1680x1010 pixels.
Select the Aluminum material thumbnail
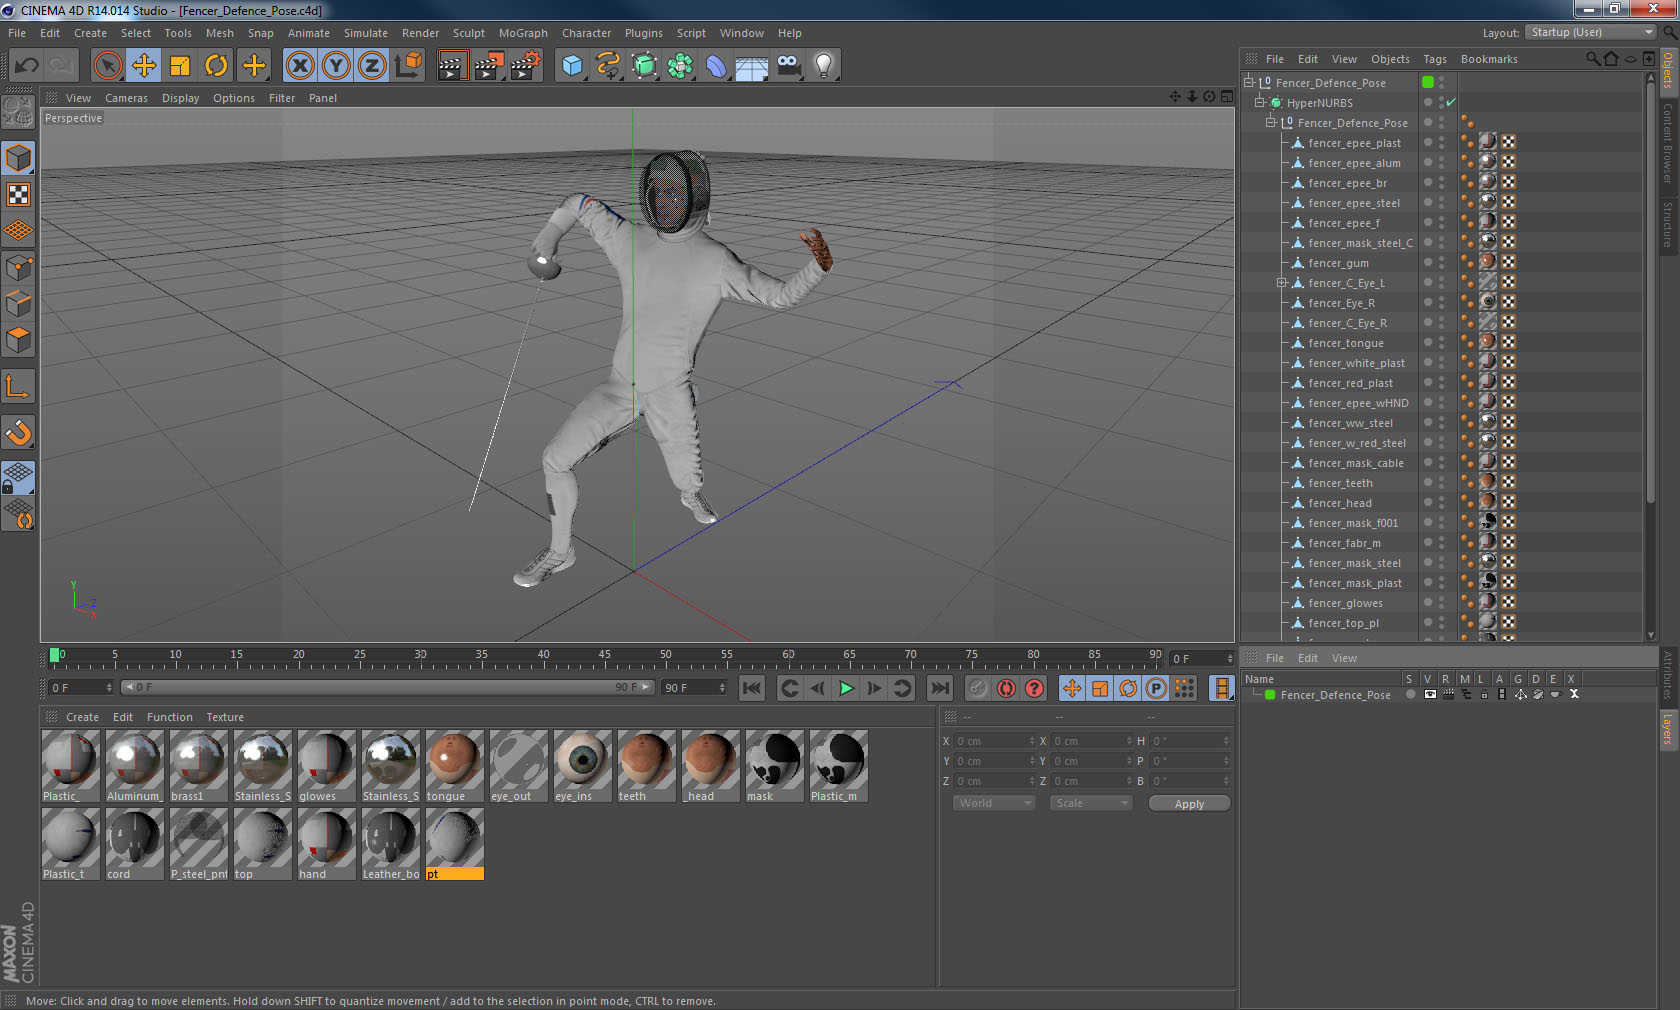tap(135, 765)
